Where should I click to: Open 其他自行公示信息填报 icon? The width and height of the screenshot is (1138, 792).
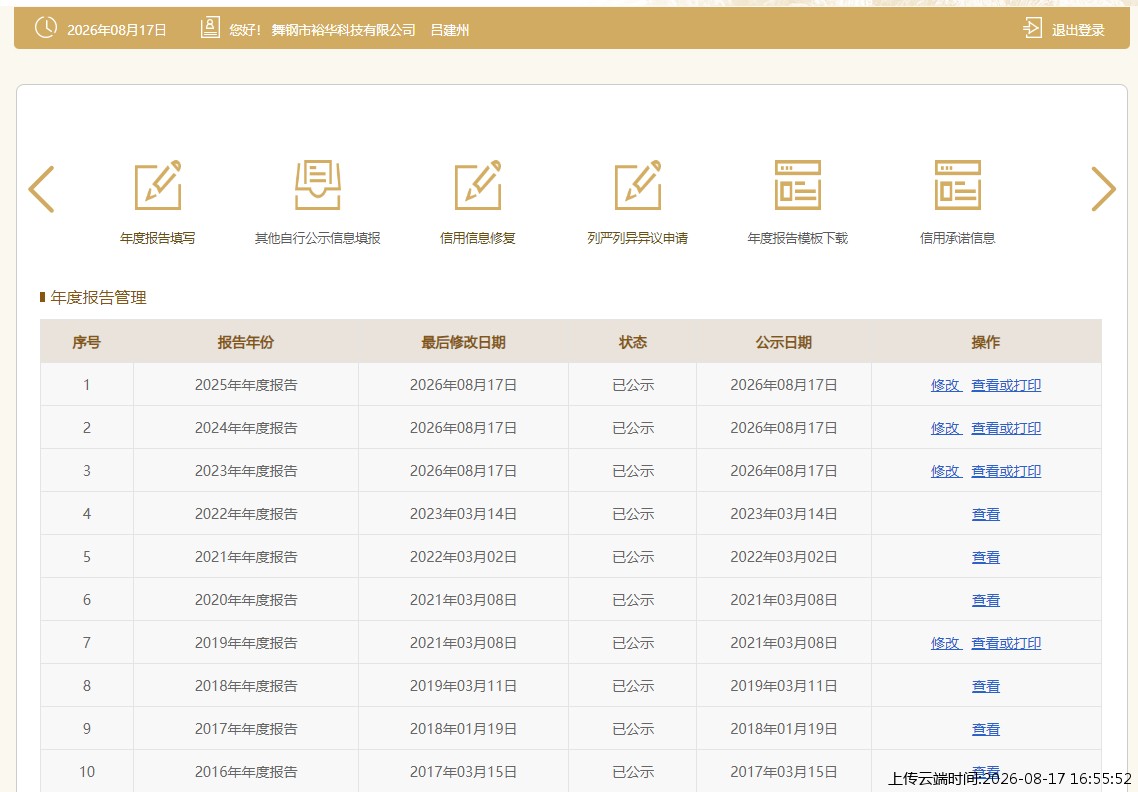(317, 185)
